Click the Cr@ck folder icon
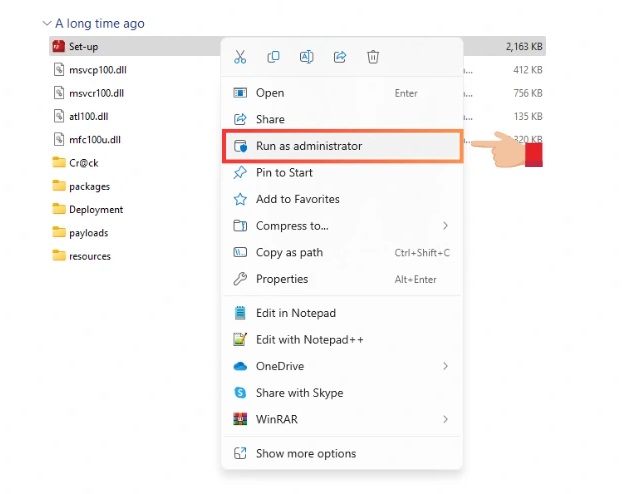The height and width of the screenshot is (494, 623). coord(59,163)
